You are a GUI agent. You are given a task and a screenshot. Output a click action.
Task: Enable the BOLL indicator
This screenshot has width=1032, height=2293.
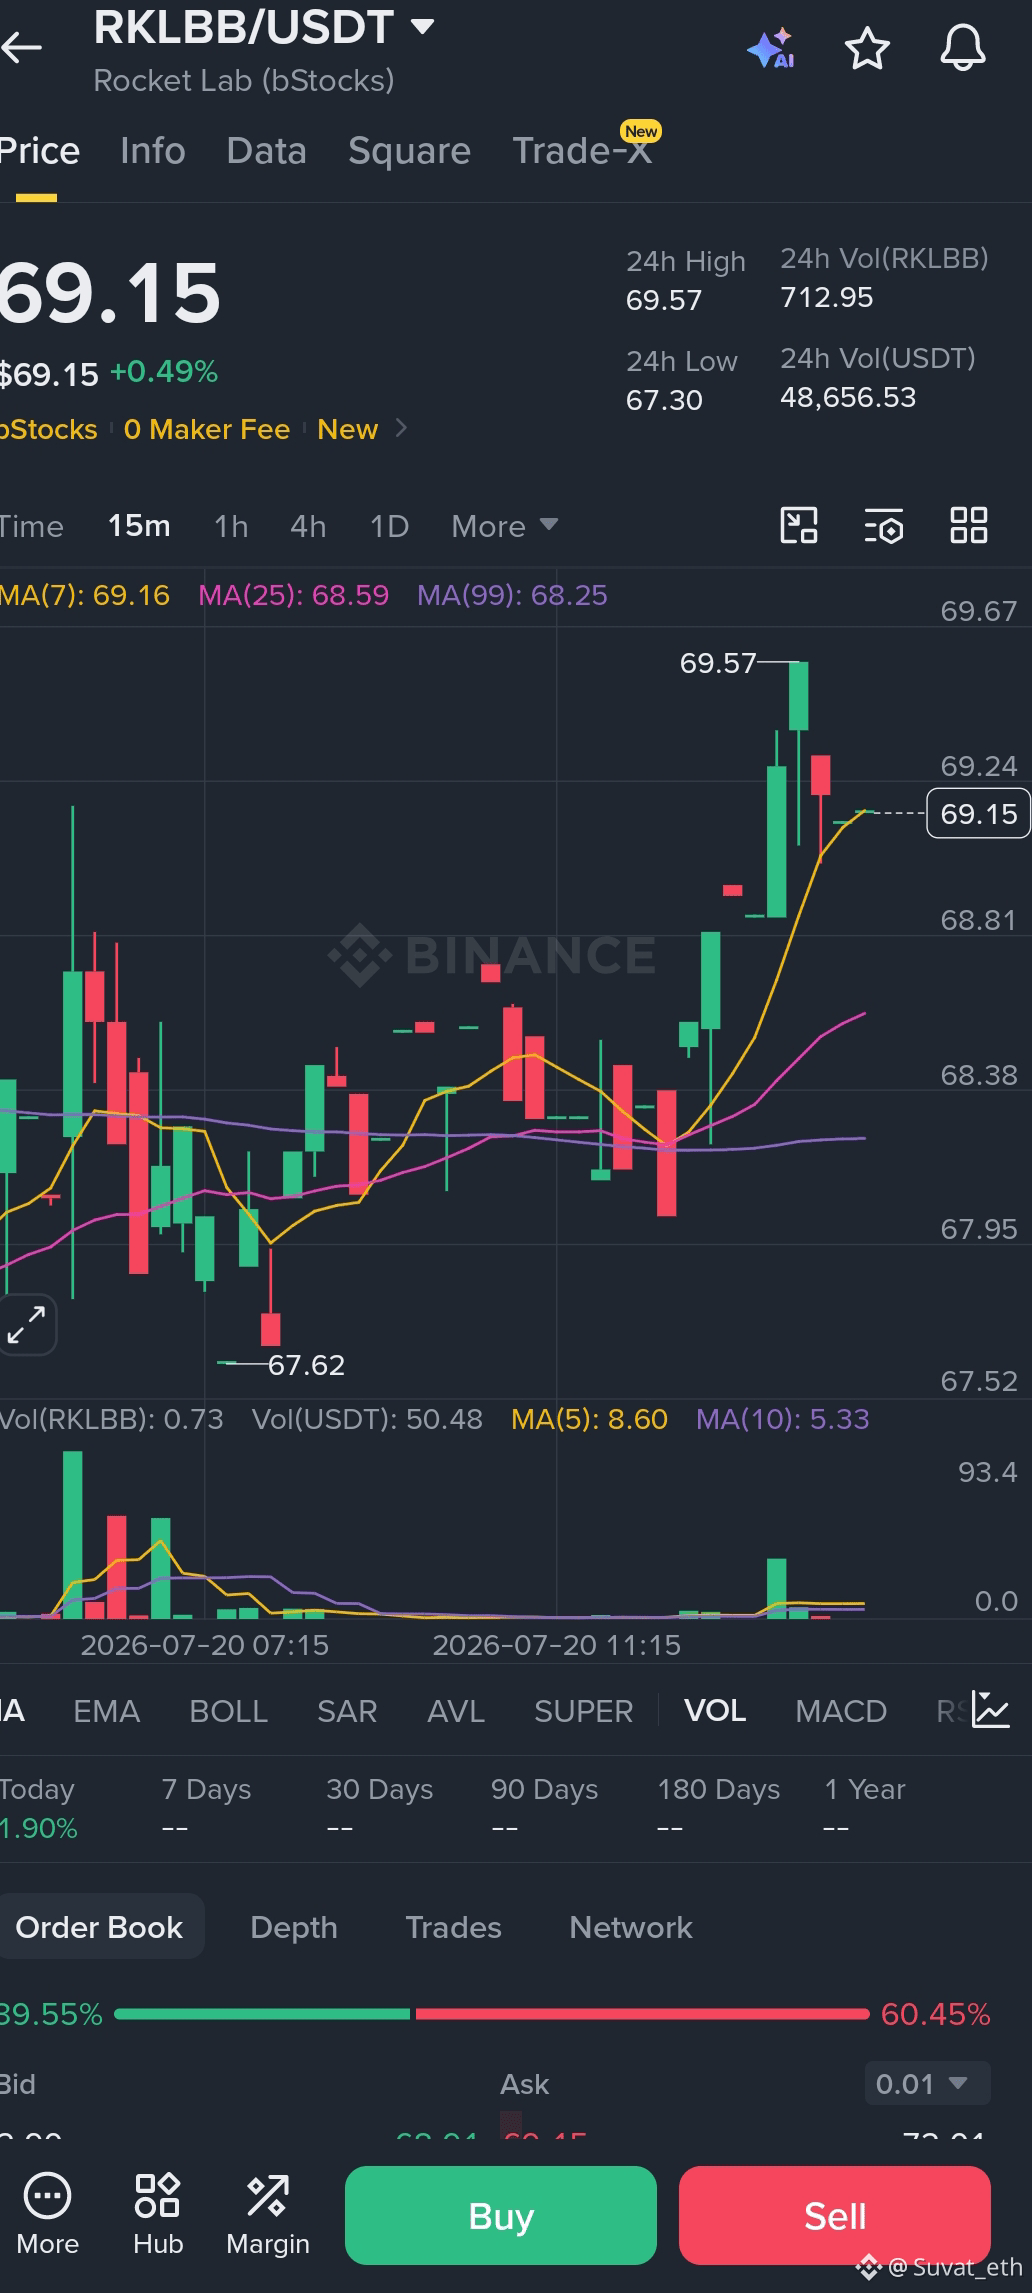(228, 1711)
